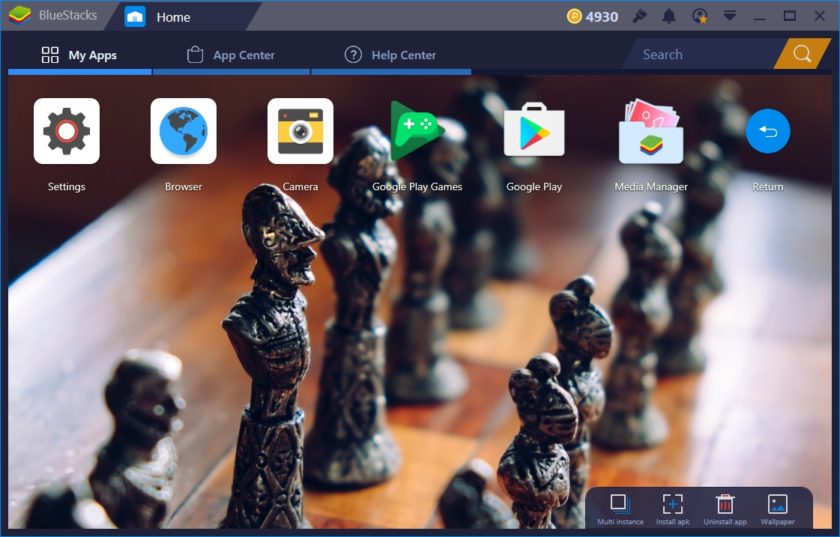Switch to App Center tab

point(231,55)
